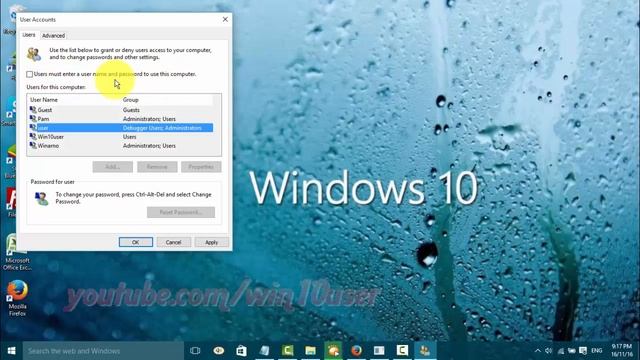The image size is (640, 360).
Task: Click the password section user icon
Action: 41,198
